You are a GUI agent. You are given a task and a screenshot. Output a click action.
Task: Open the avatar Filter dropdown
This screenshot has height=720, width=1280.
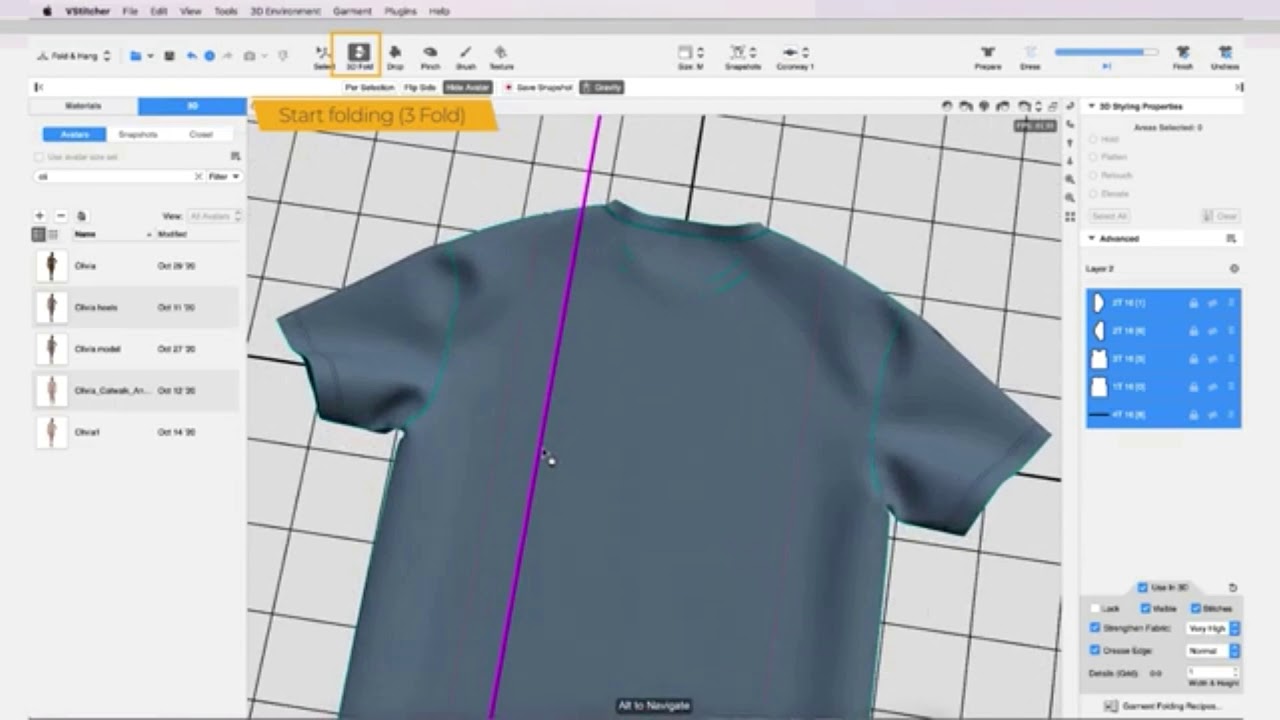pos(224,176)
